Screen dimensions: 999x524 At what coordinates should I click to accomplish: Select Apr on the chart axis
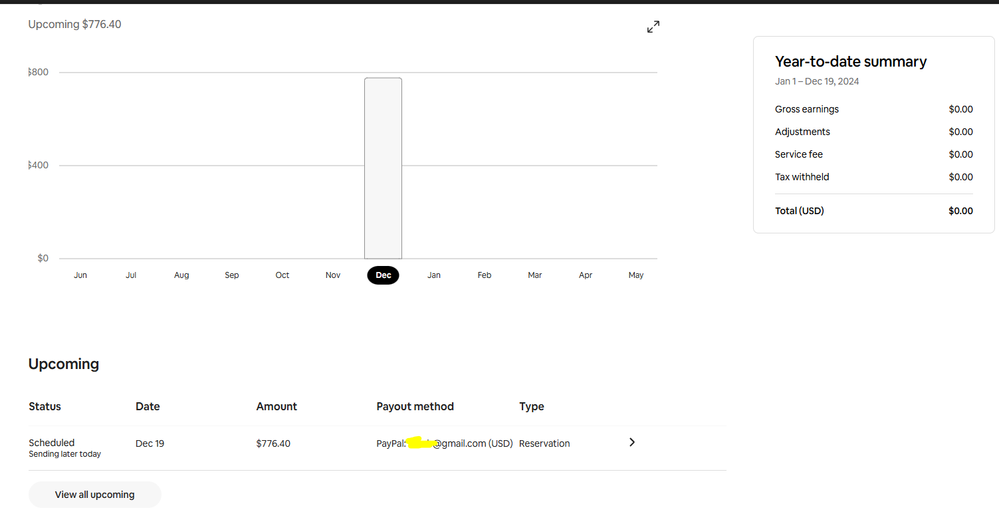[585, 275]
